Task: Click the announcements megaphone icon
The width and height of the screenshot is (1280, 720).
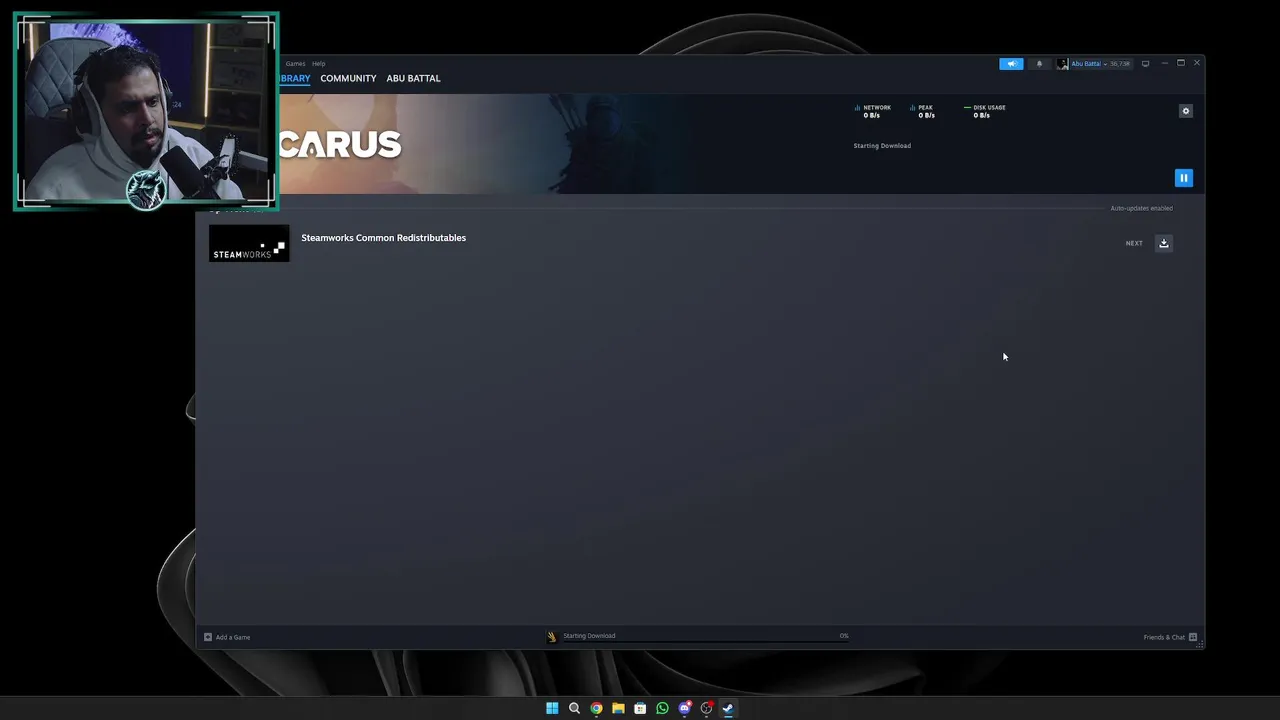Action: (1011, 64)
